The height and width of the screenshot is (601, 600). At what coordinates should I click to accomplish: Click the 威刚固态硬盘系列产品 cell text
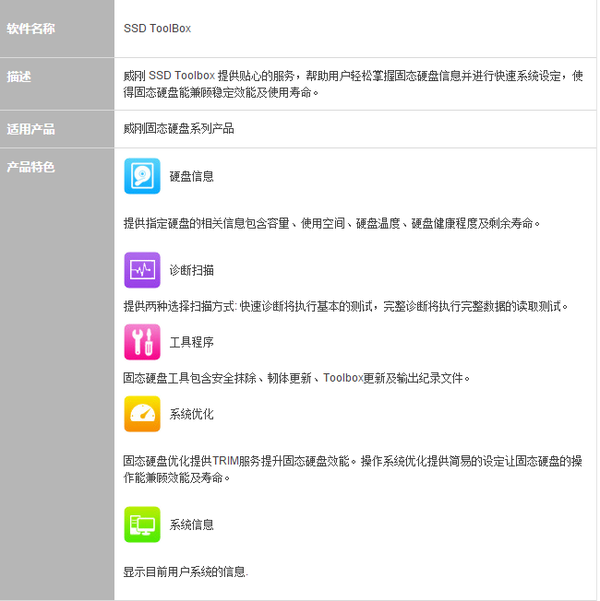(179, 128)
